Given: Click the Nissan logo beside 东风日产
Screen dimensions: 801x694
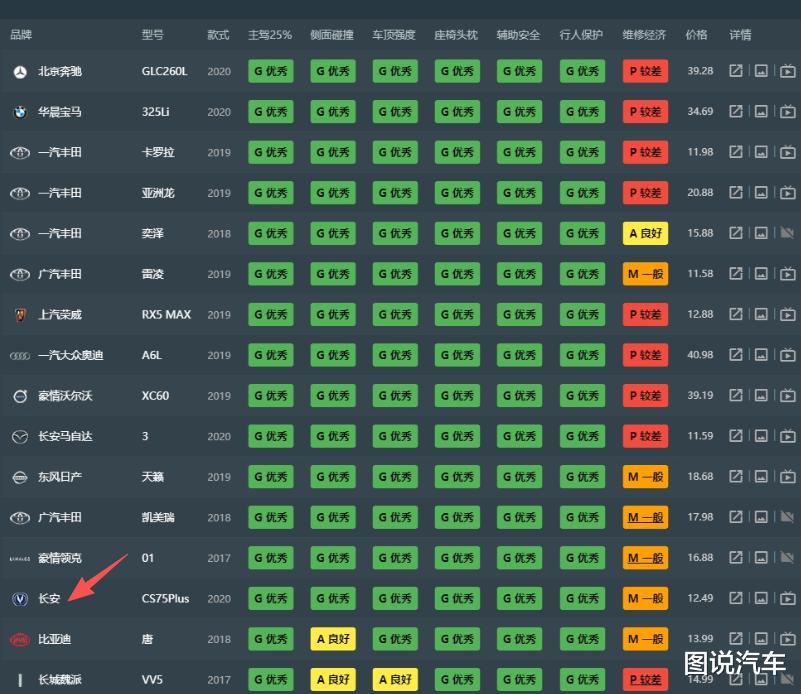Looking at the screenshot, I should point(20,477).
